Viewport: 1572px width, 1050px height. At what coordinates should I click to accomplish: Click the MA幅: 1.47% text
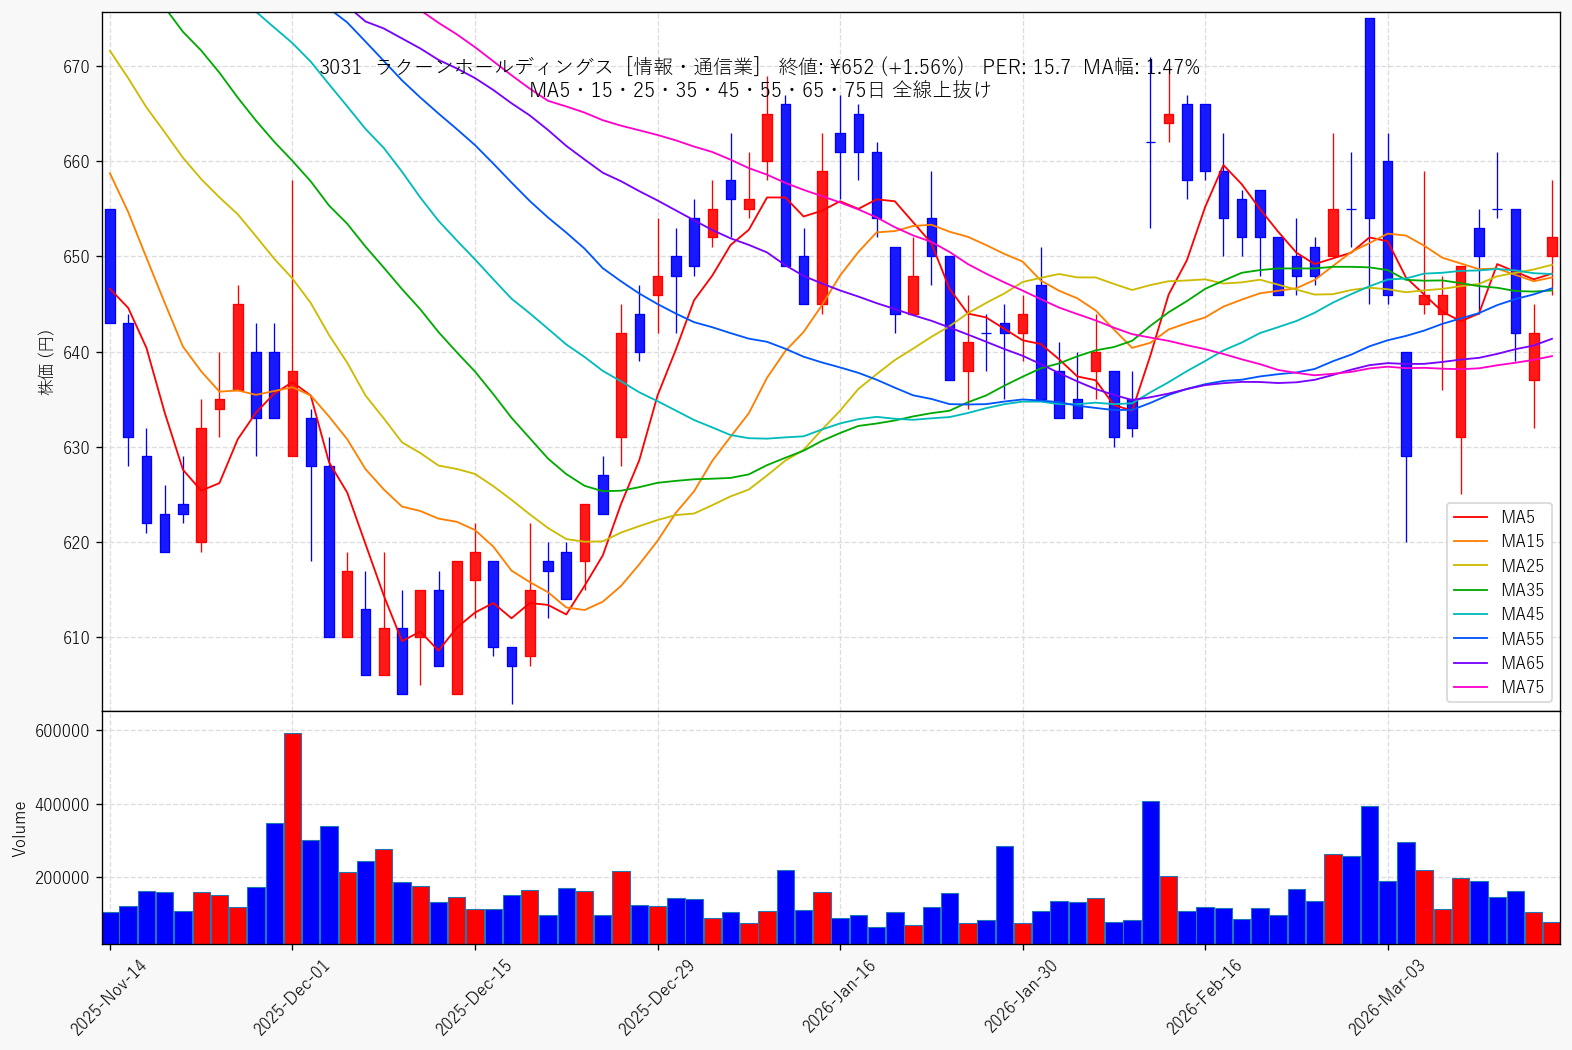click(1142, 67)
